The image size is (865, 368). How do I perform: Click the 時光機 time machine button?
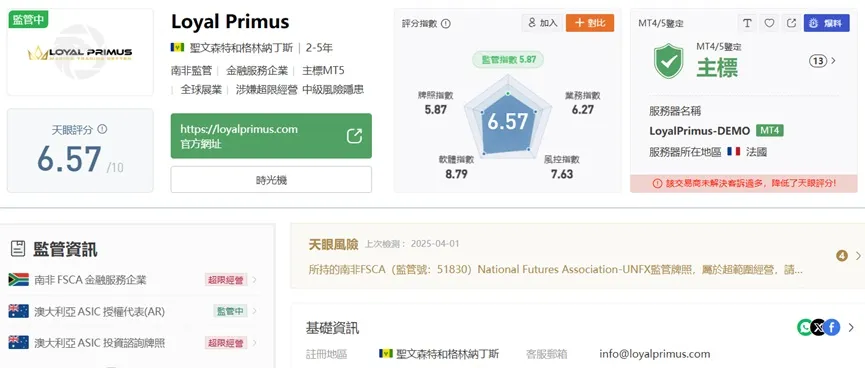pyautogui.click(x=271, y=180)
